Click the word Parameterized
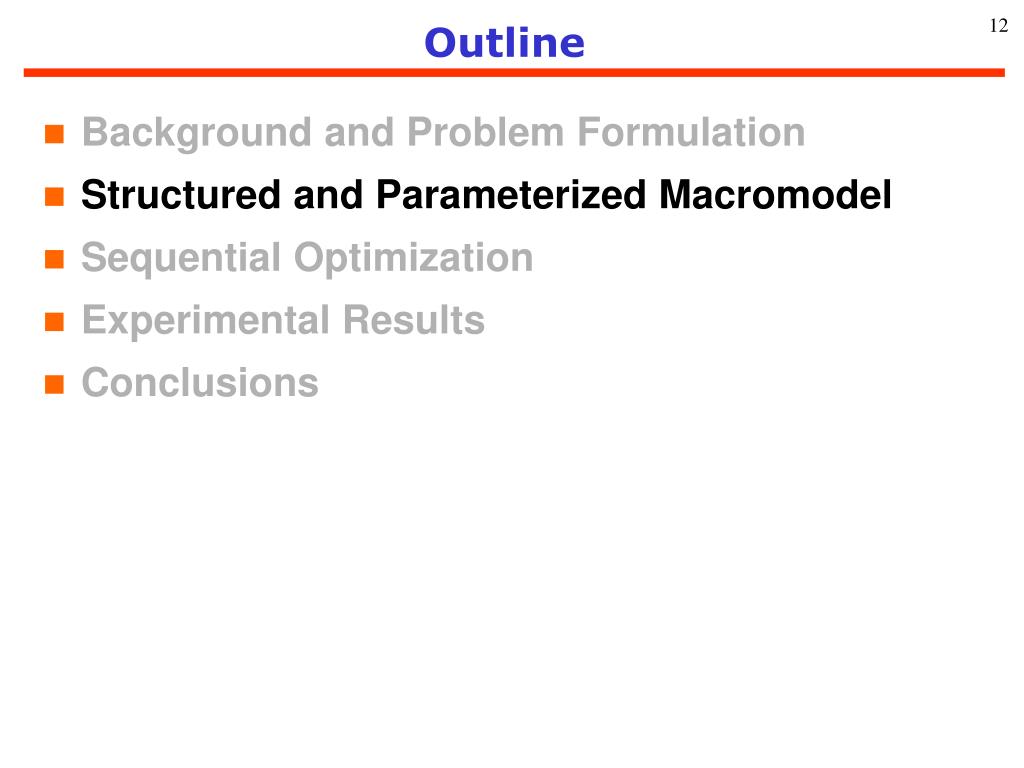1024x768 pixels. point(511,195)
